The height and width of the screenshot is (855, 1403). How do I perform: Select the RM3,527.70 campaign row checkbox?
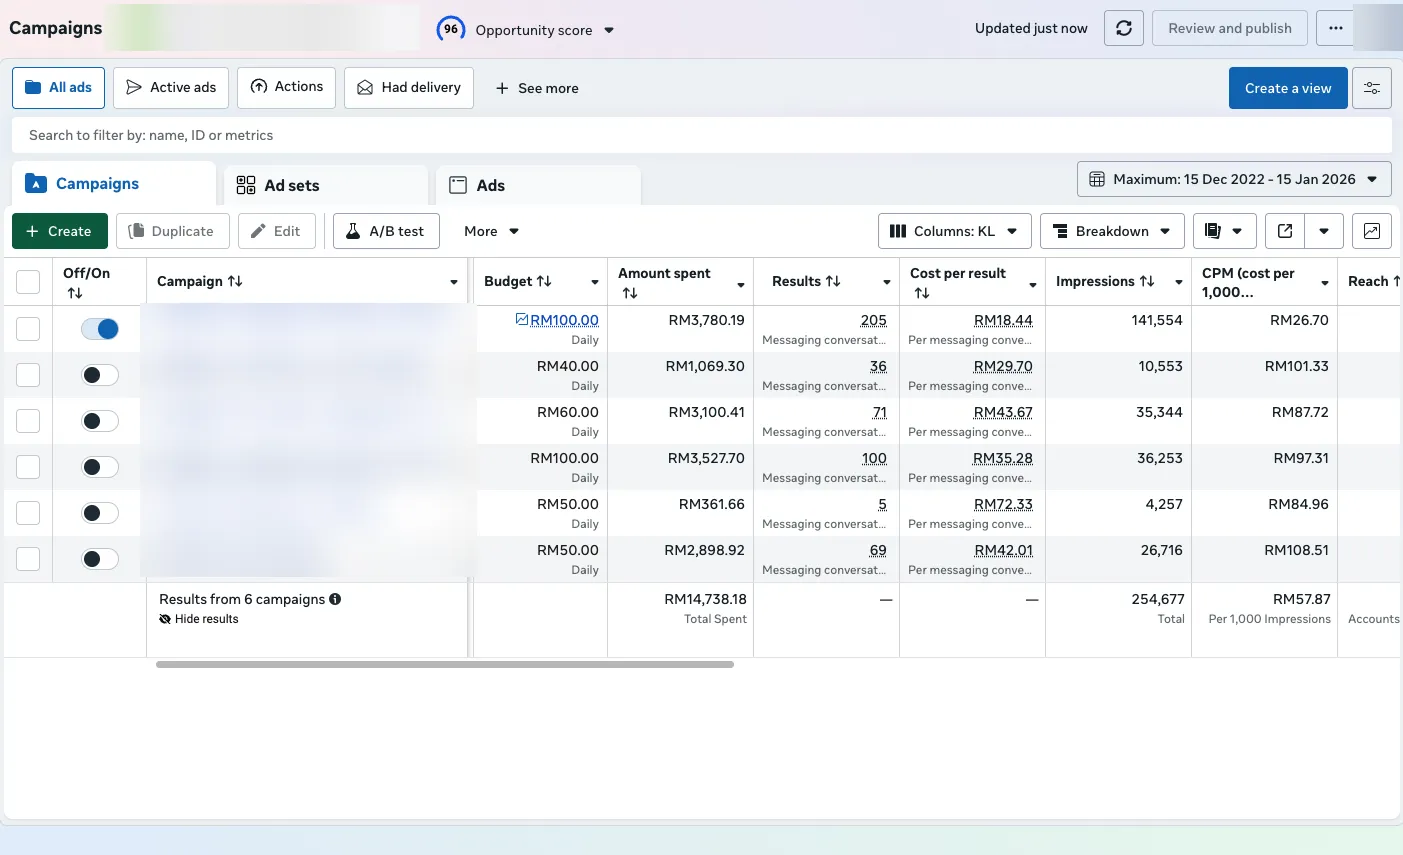28,467
